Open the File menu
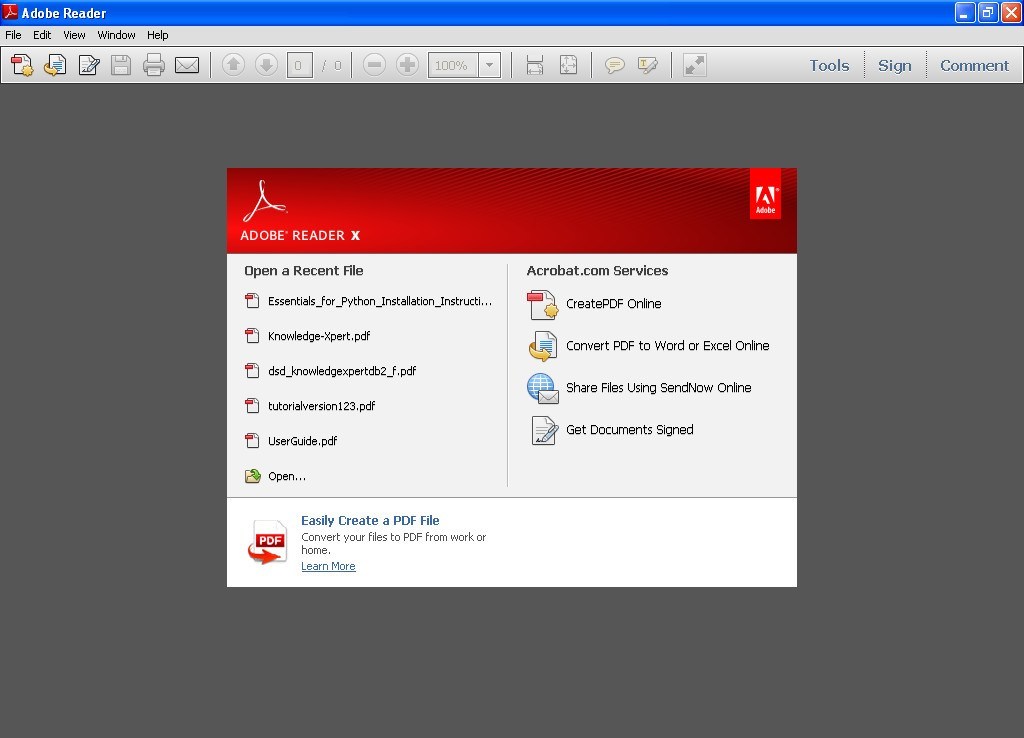This screenshot has height=738, width=1024. tap(13, 35)
